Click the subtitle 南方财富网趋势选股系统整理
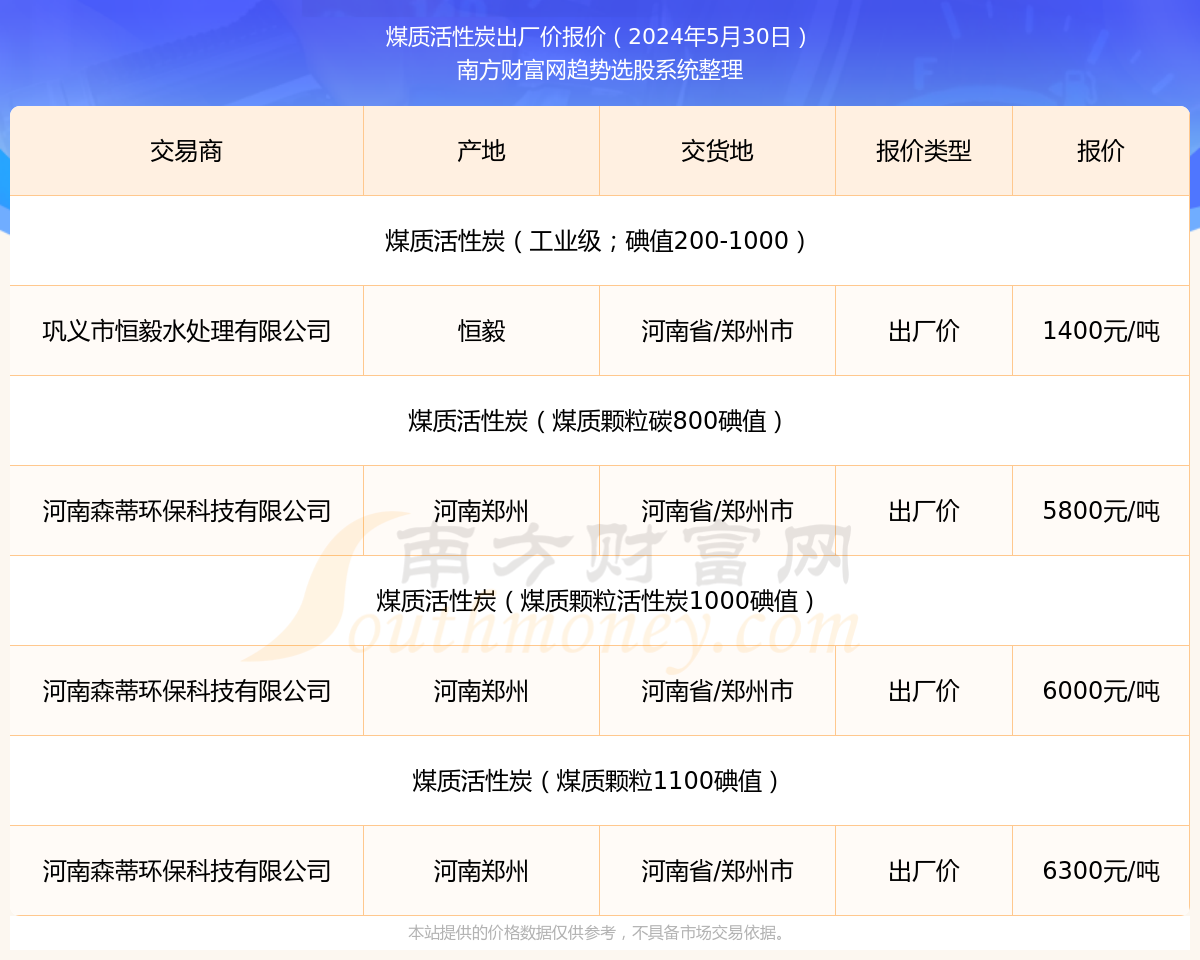This screenshot has width=1200, height=960. click(600, 70)
